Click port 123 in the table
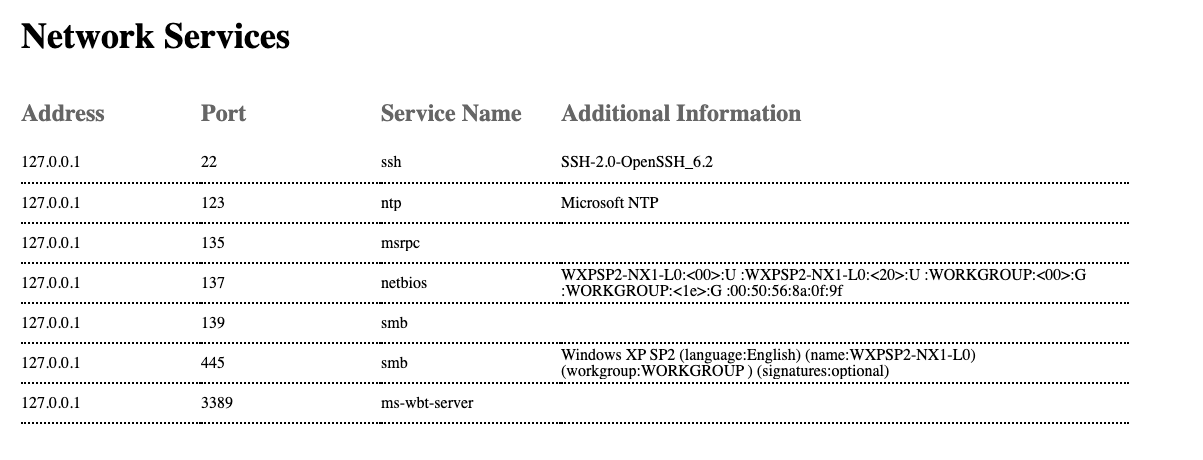Image resolution: width=1203 pixels, height=460 pixels. coord(212,203)
